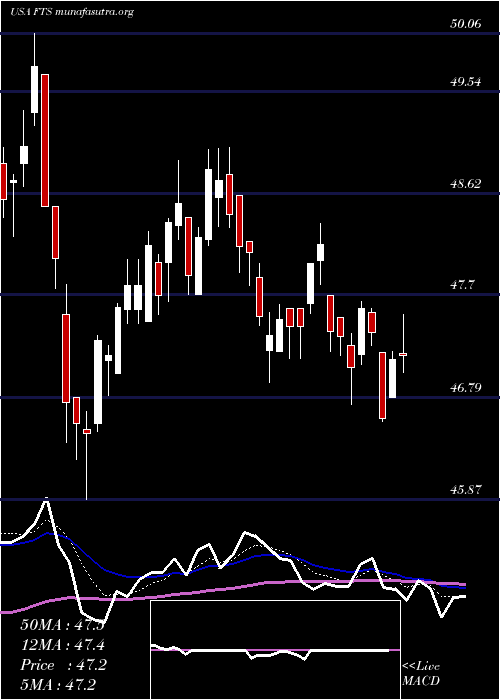Select the 47.7 price level label
Viewport: 500px width, 700px height.
point(463,285)
